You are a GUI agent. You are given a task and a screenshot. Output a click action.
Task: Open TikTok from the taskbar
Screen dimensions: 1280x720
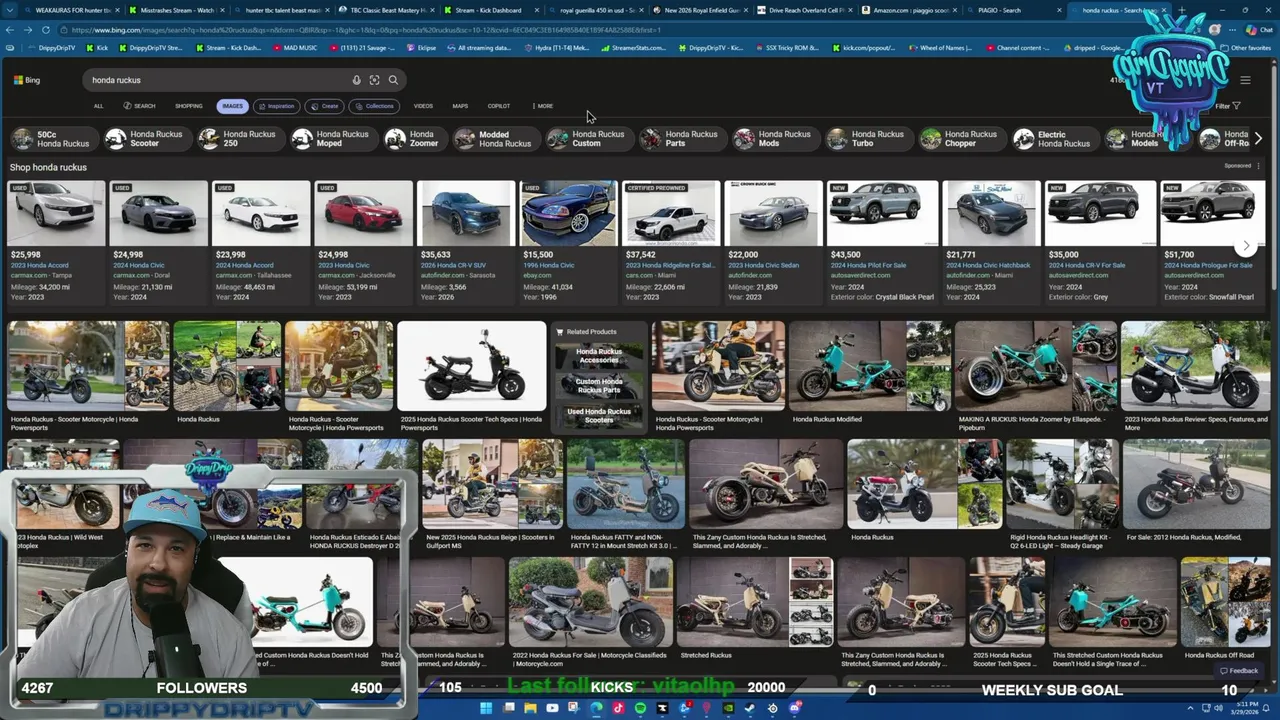(x=618, y=708)
